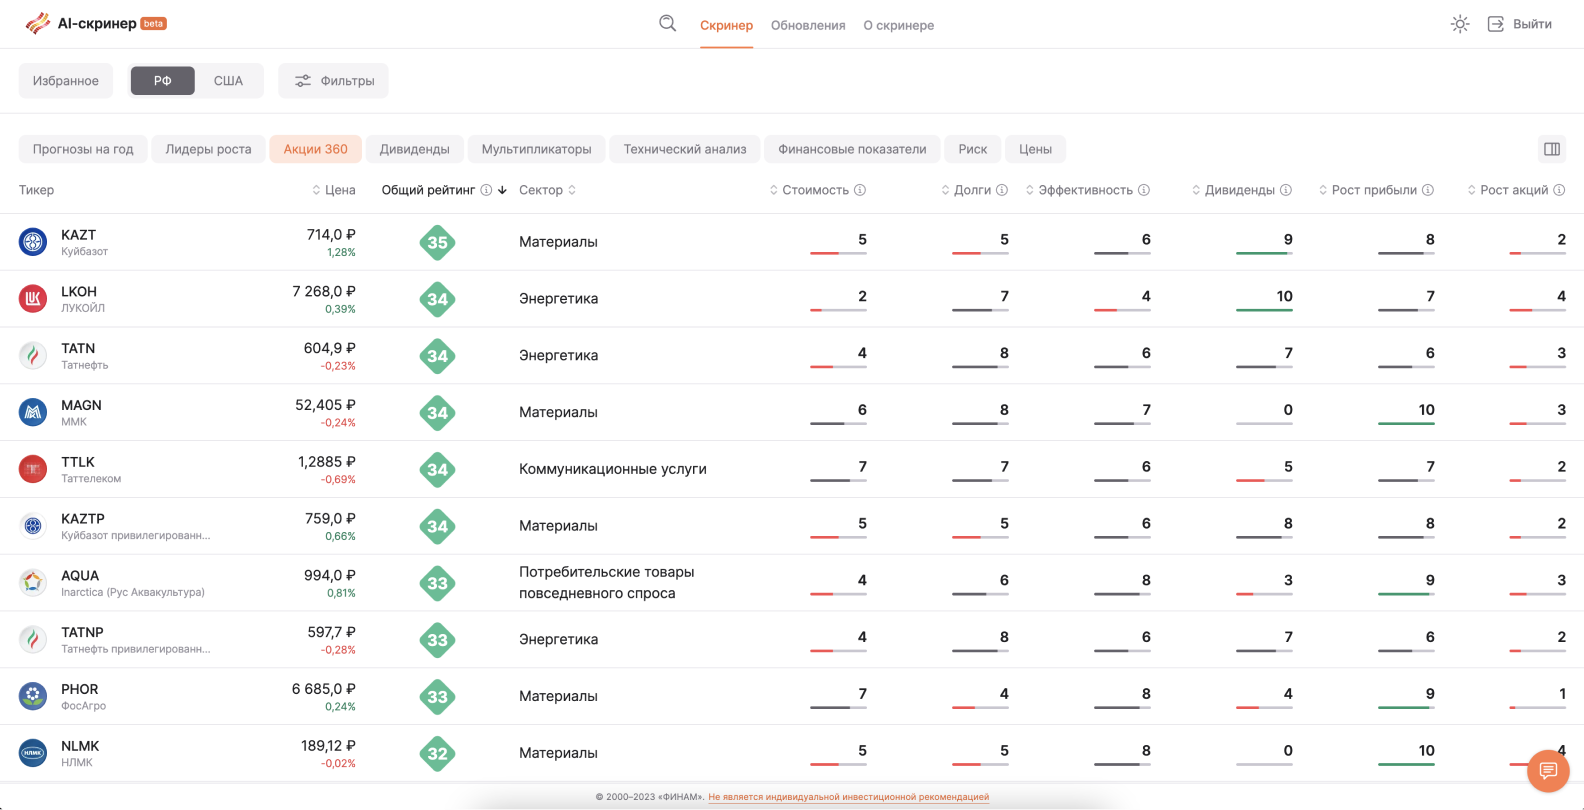Select the Риск tab
1584x810 pixels.
pos(973,149)
